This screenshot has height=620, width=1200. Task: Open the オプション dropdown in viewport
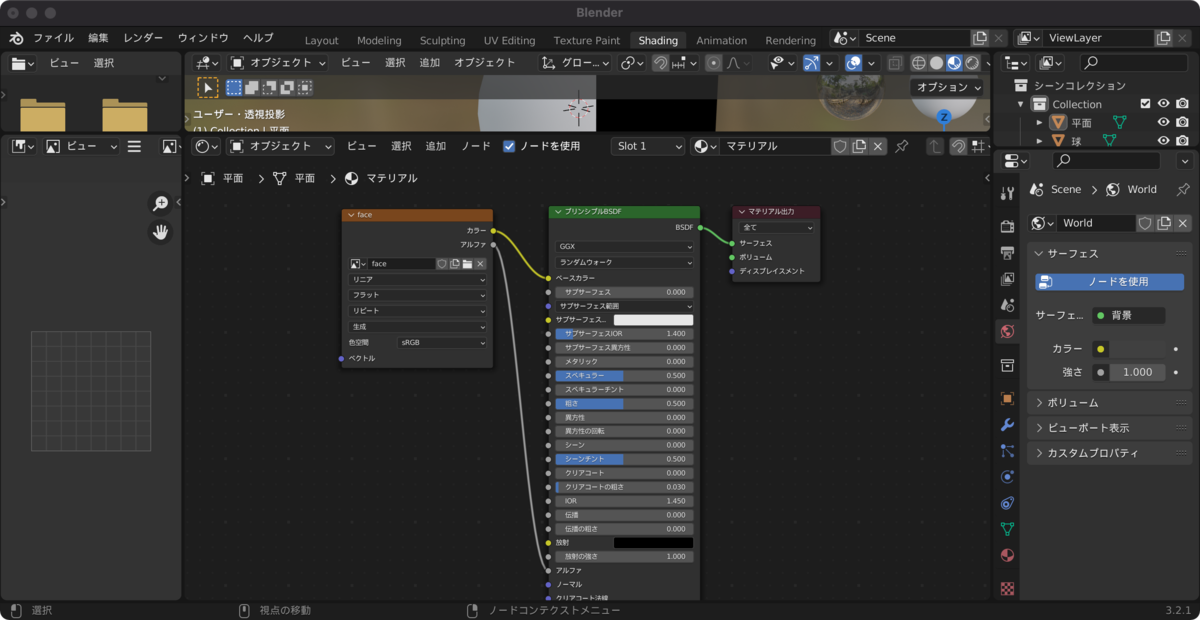pos(947,87)
